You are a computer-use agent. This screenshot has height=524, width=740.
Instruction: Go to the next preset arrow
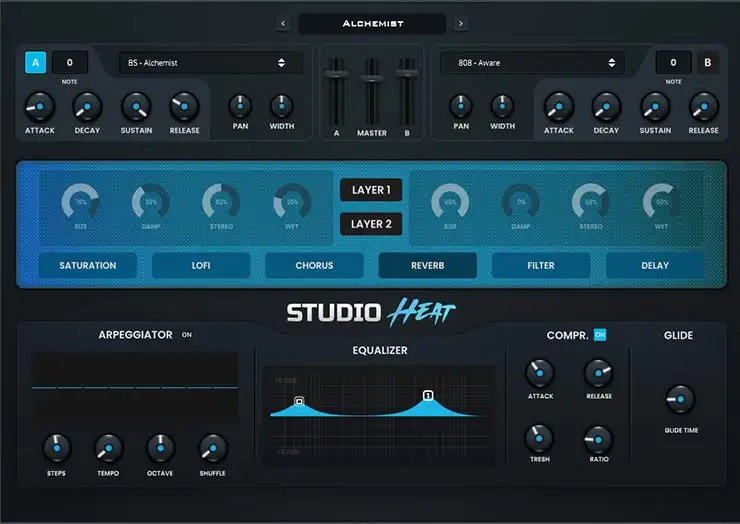pyautogui.click(x=461, y=24)
